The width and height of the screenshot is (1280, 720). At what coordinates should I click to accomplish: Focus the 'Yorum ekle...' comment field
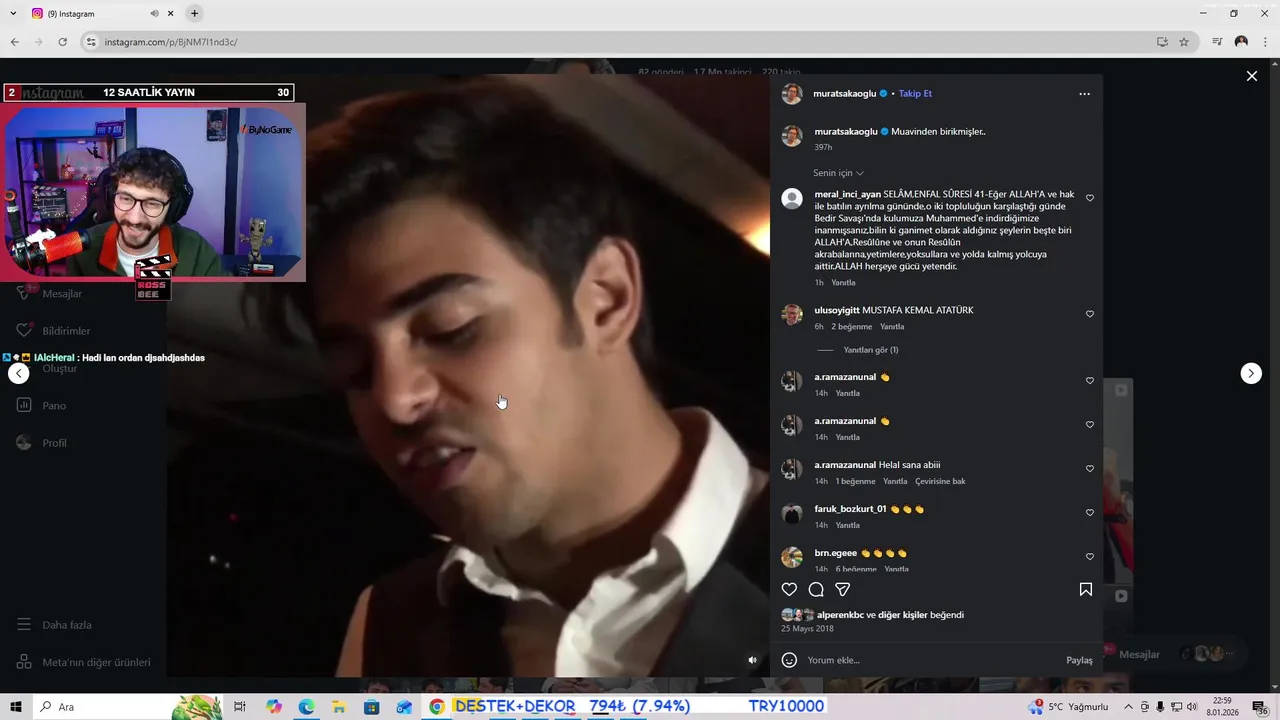point(930,660)
